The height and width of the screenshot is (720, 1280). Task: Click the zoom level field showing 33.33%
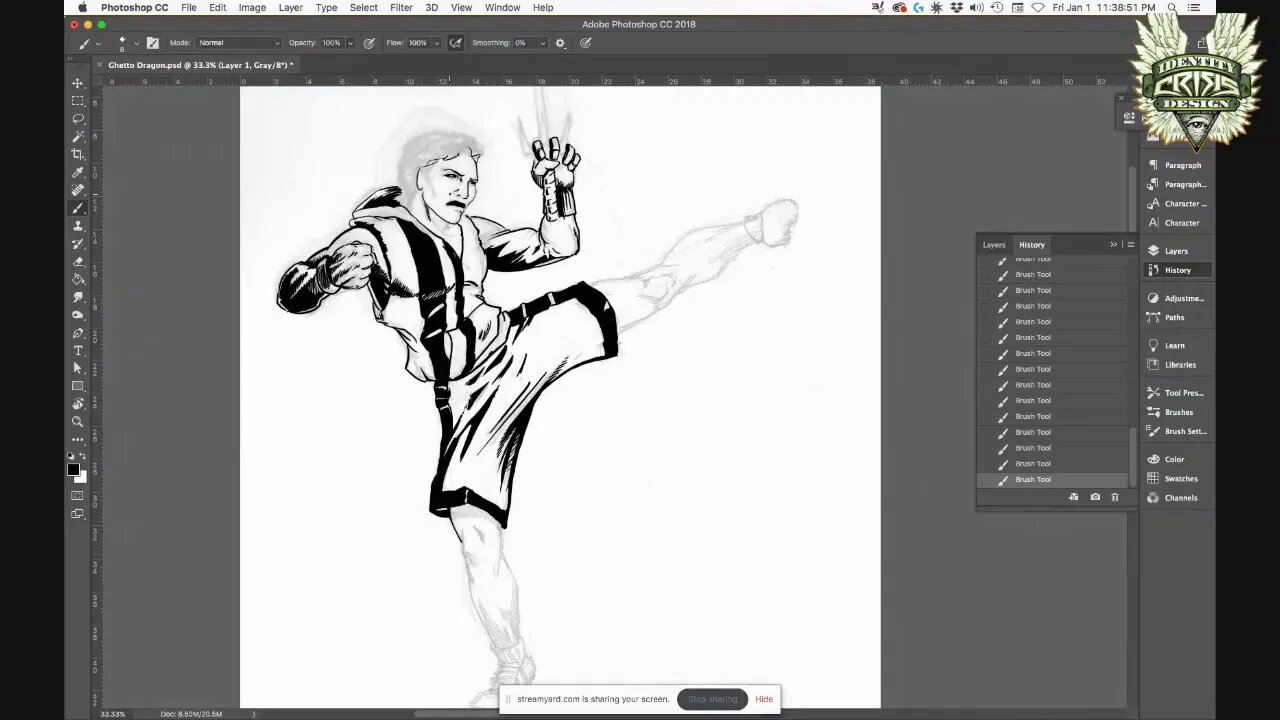(x=113, y=714)
